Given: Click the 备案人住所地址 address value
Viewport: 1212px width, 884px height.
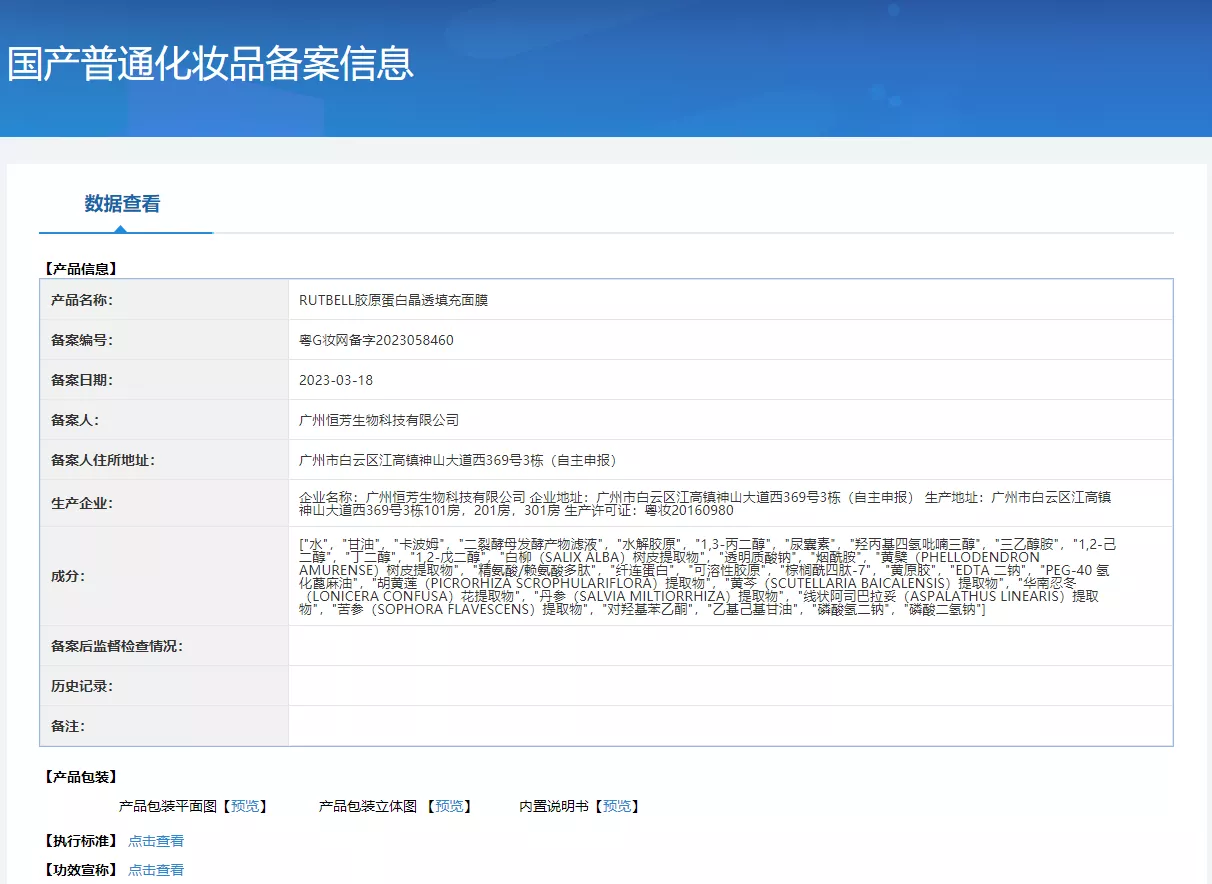Looking at the screenshot, I should pyautogui.click(x=458, y=460).
